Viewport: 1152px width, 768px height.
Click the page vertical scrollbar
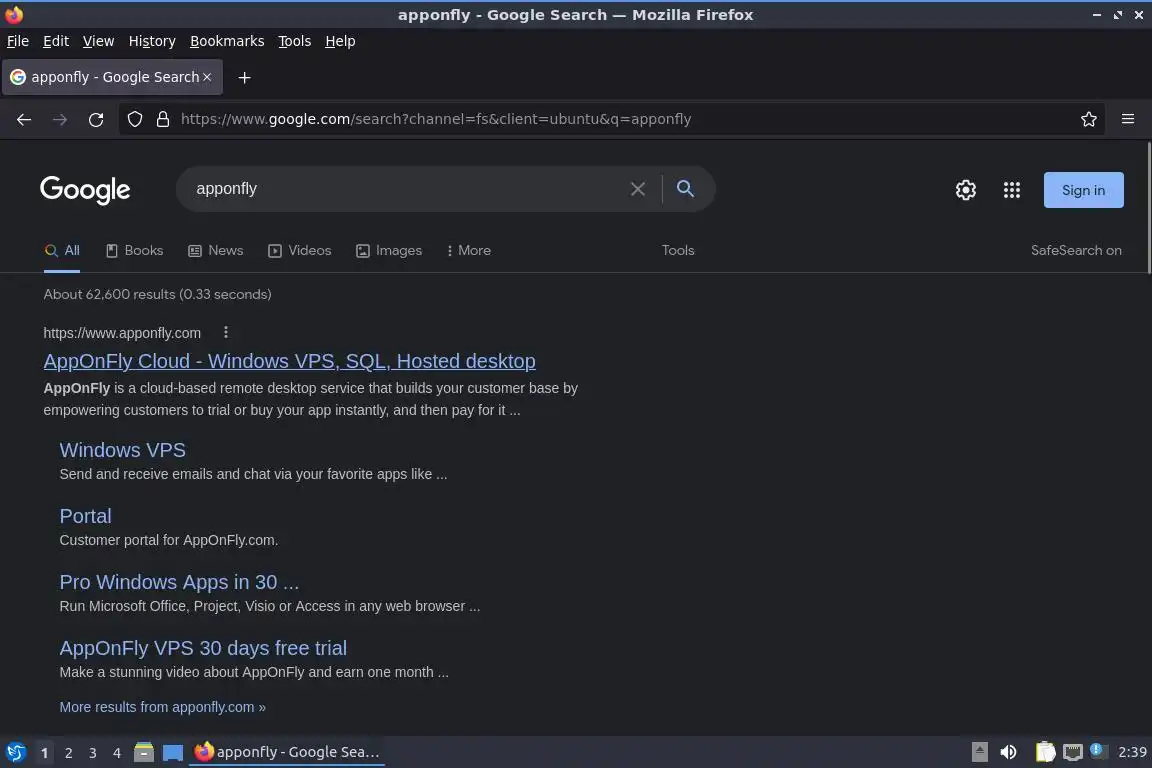point(1148,208)
